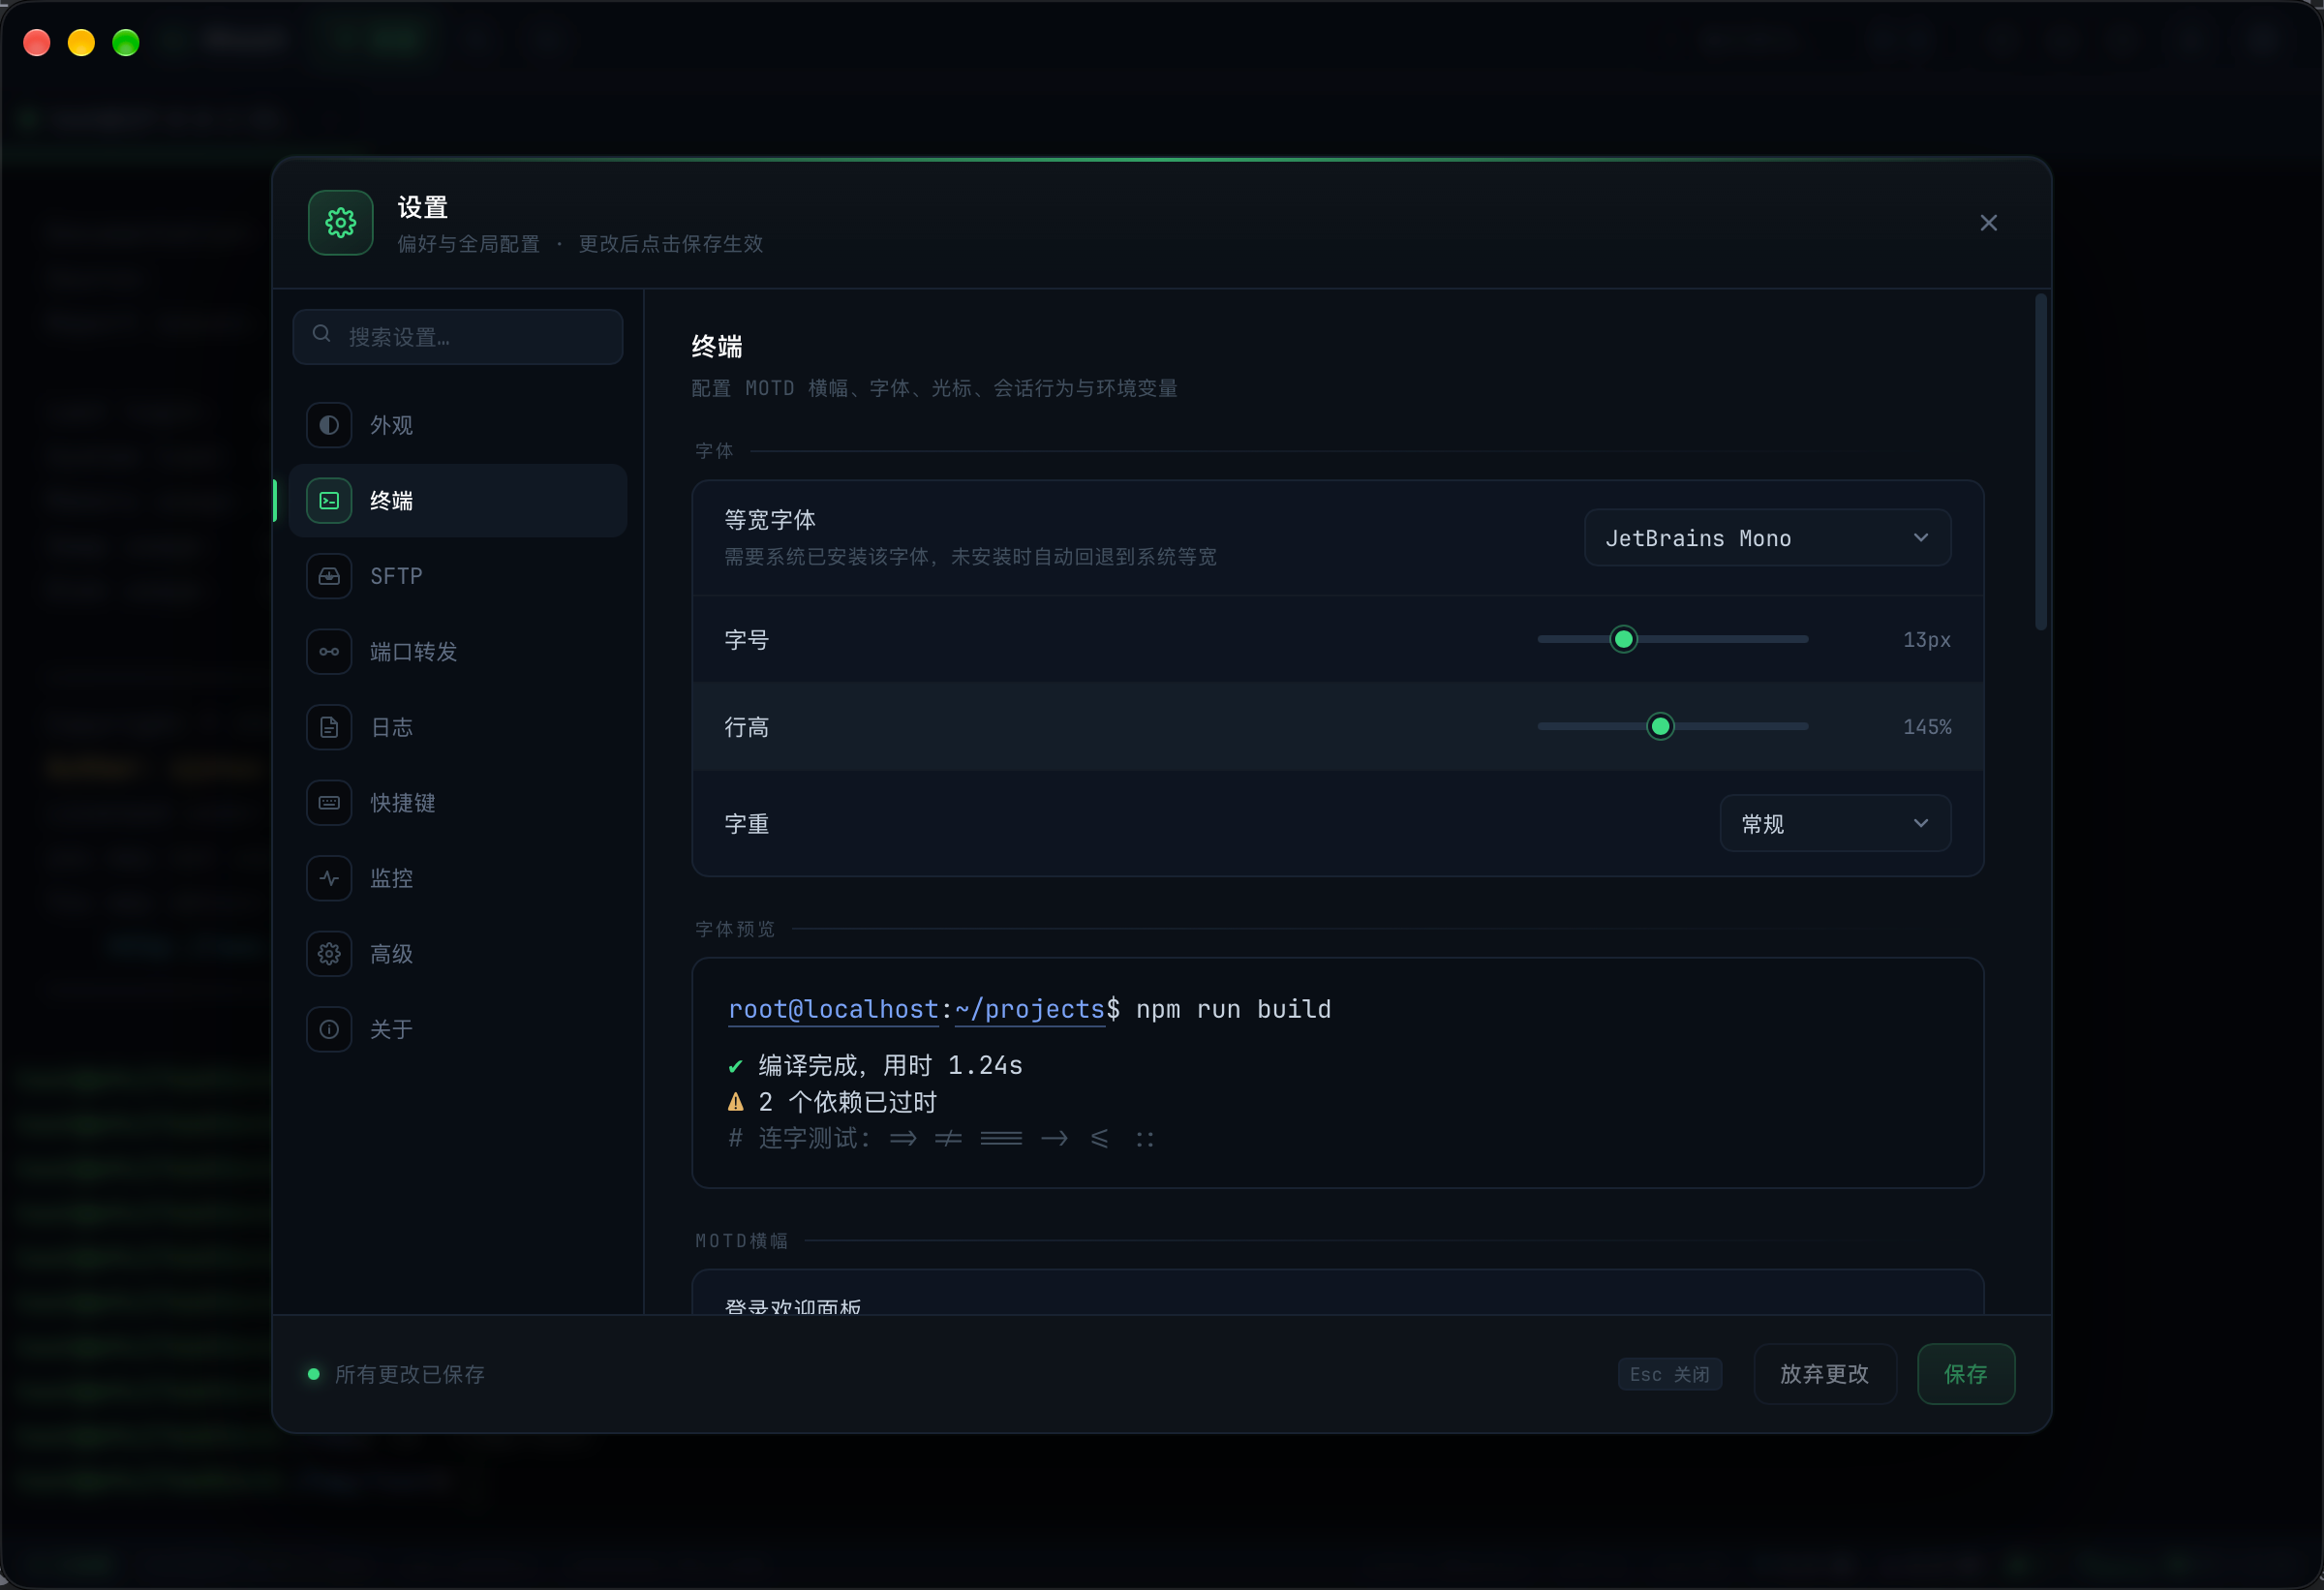Click the About (关于) info icon
This screenshot has height=1590, width=2324.
tap(329, 1029)
